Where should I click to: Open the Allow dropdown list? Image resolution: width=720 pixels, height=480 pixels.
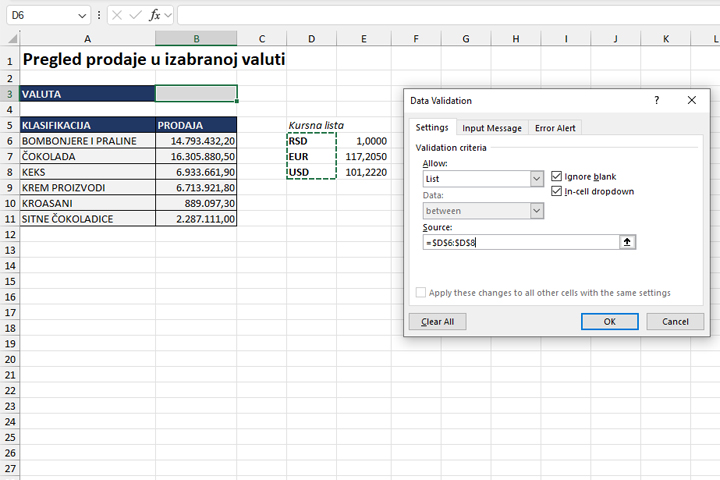(x=536, y=179)
